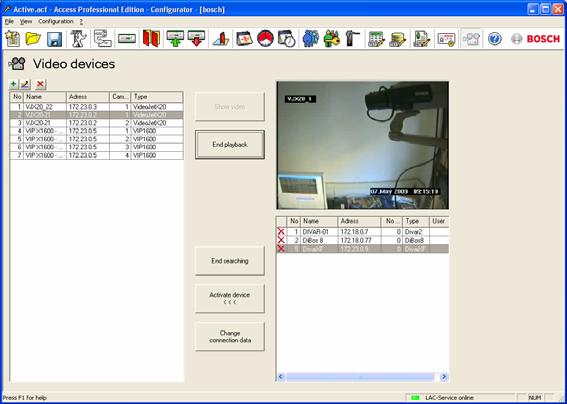
Task: Click the person with key authorizations icon
Action: (332, 38)
